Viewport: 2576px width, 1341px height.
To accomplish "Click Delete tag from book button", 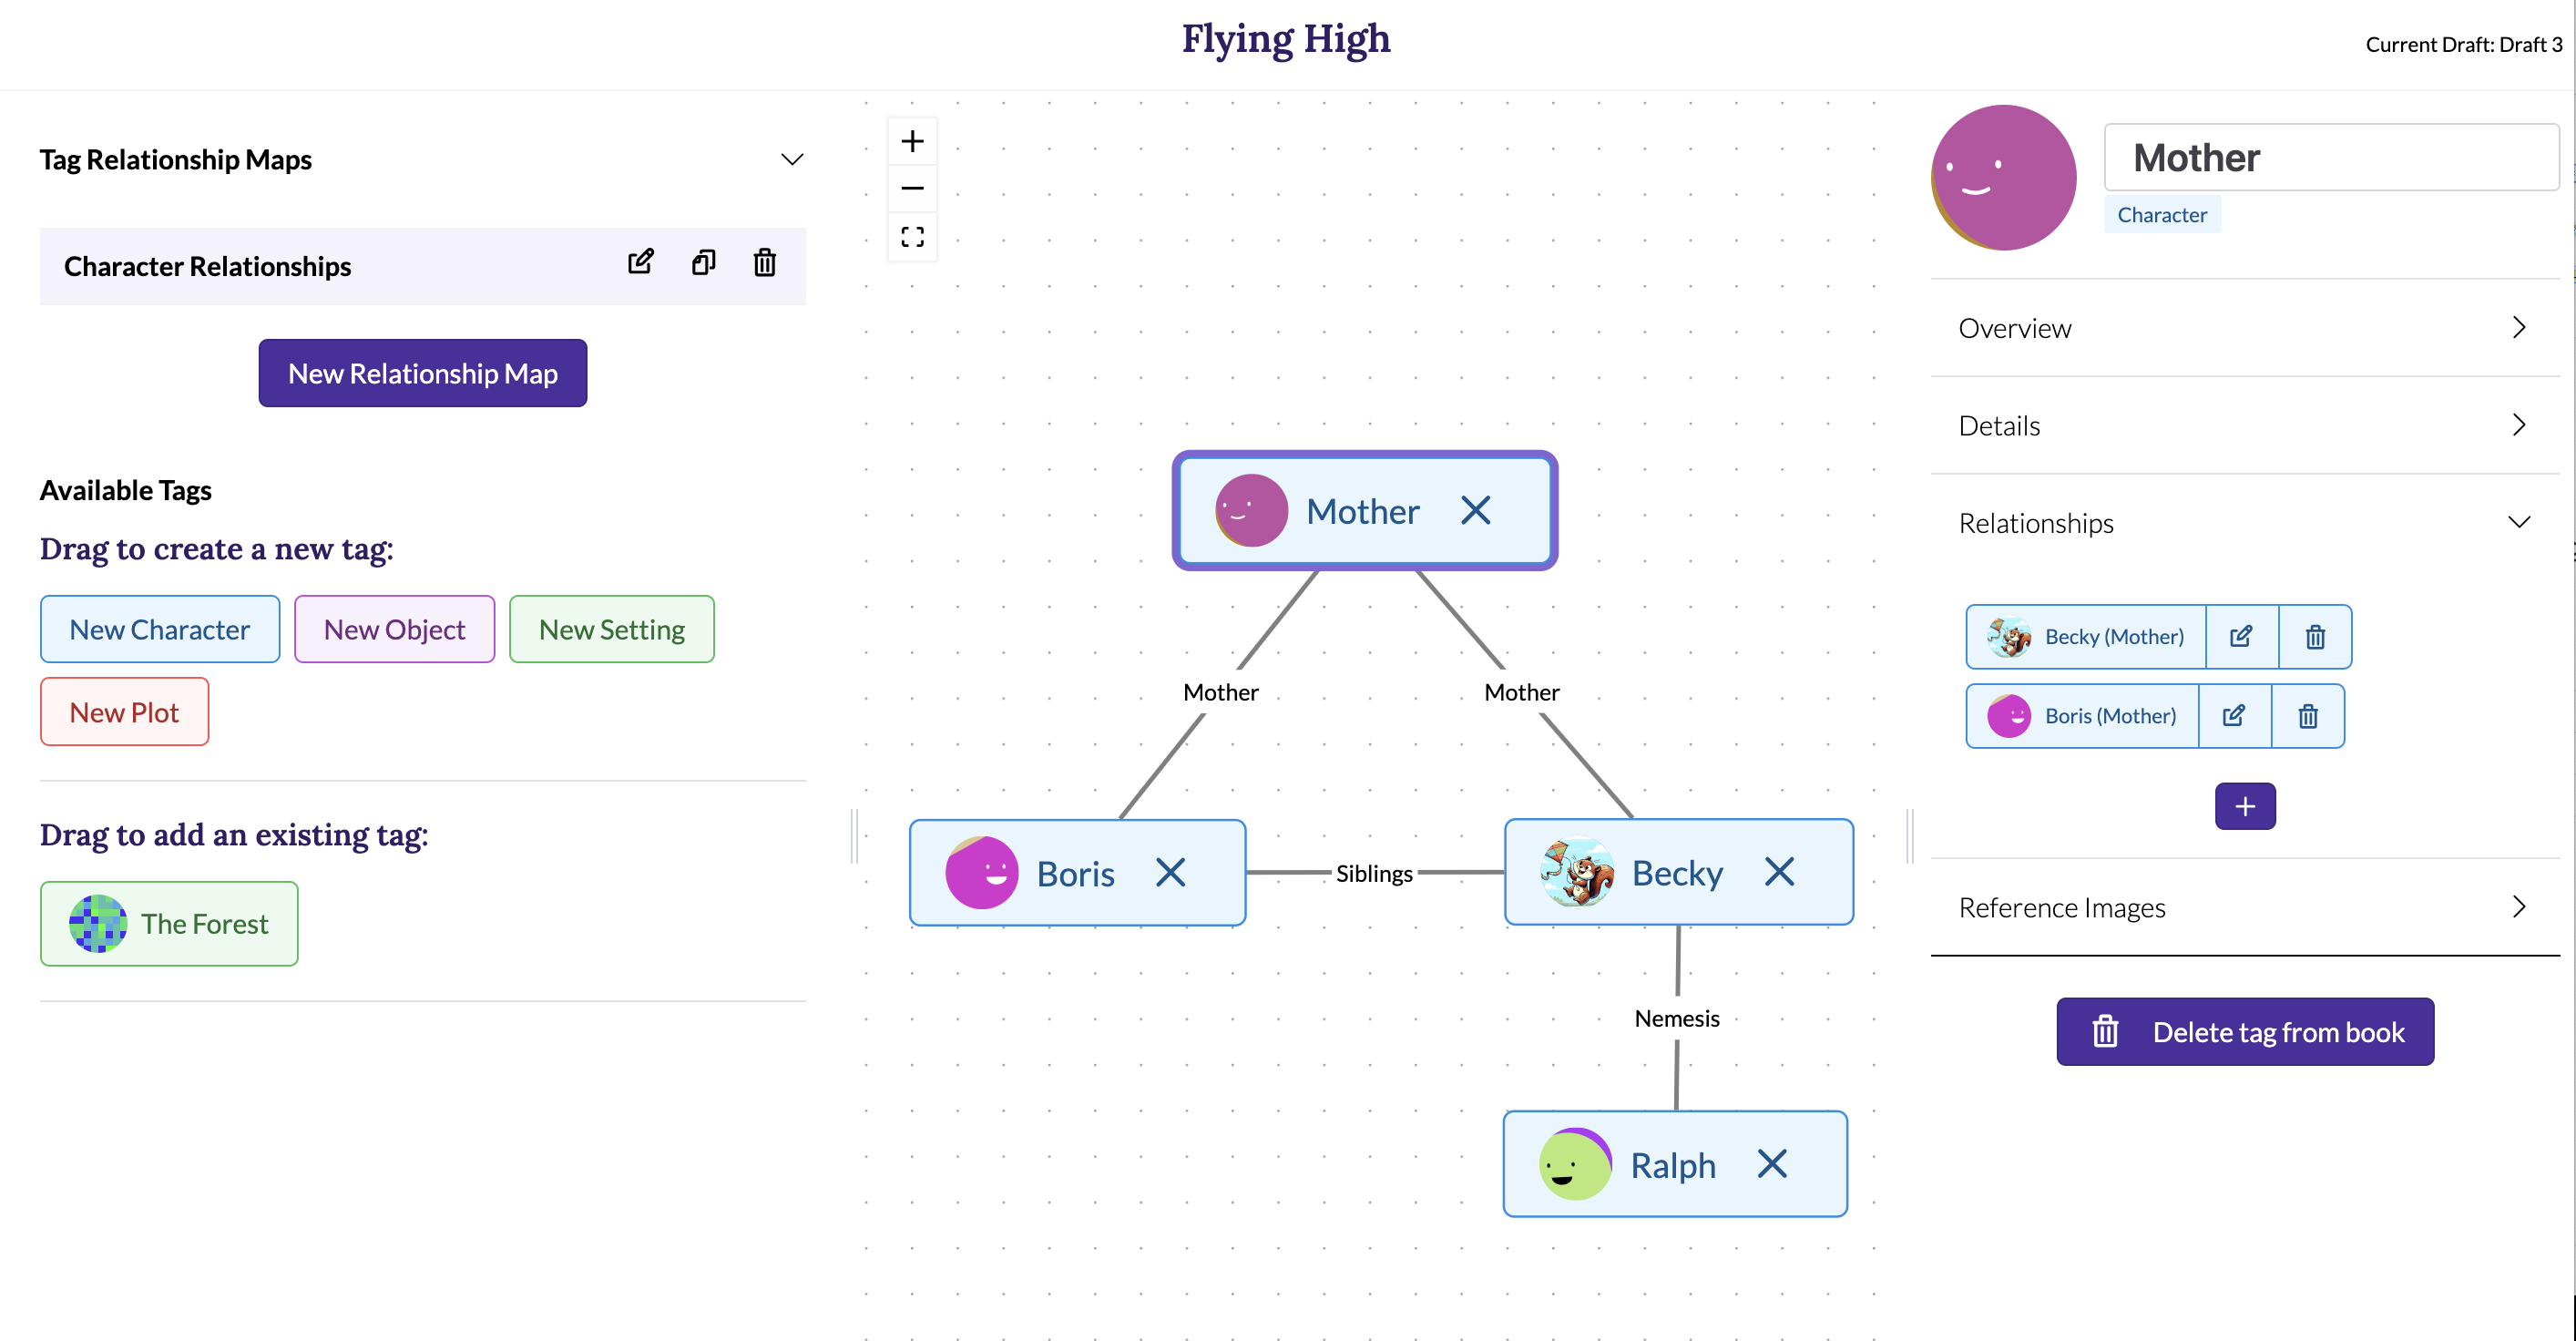I will pos(2244,1031).
